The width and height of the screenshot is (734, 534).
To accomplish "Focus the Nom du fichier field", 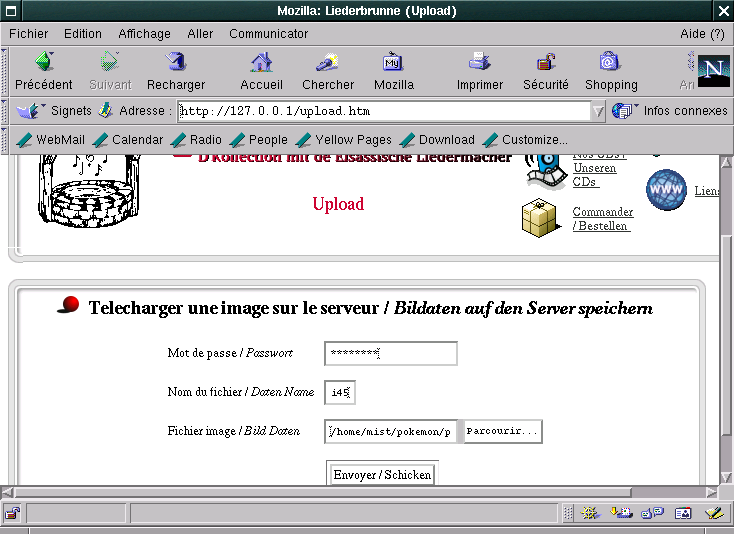I will [340, 393].
